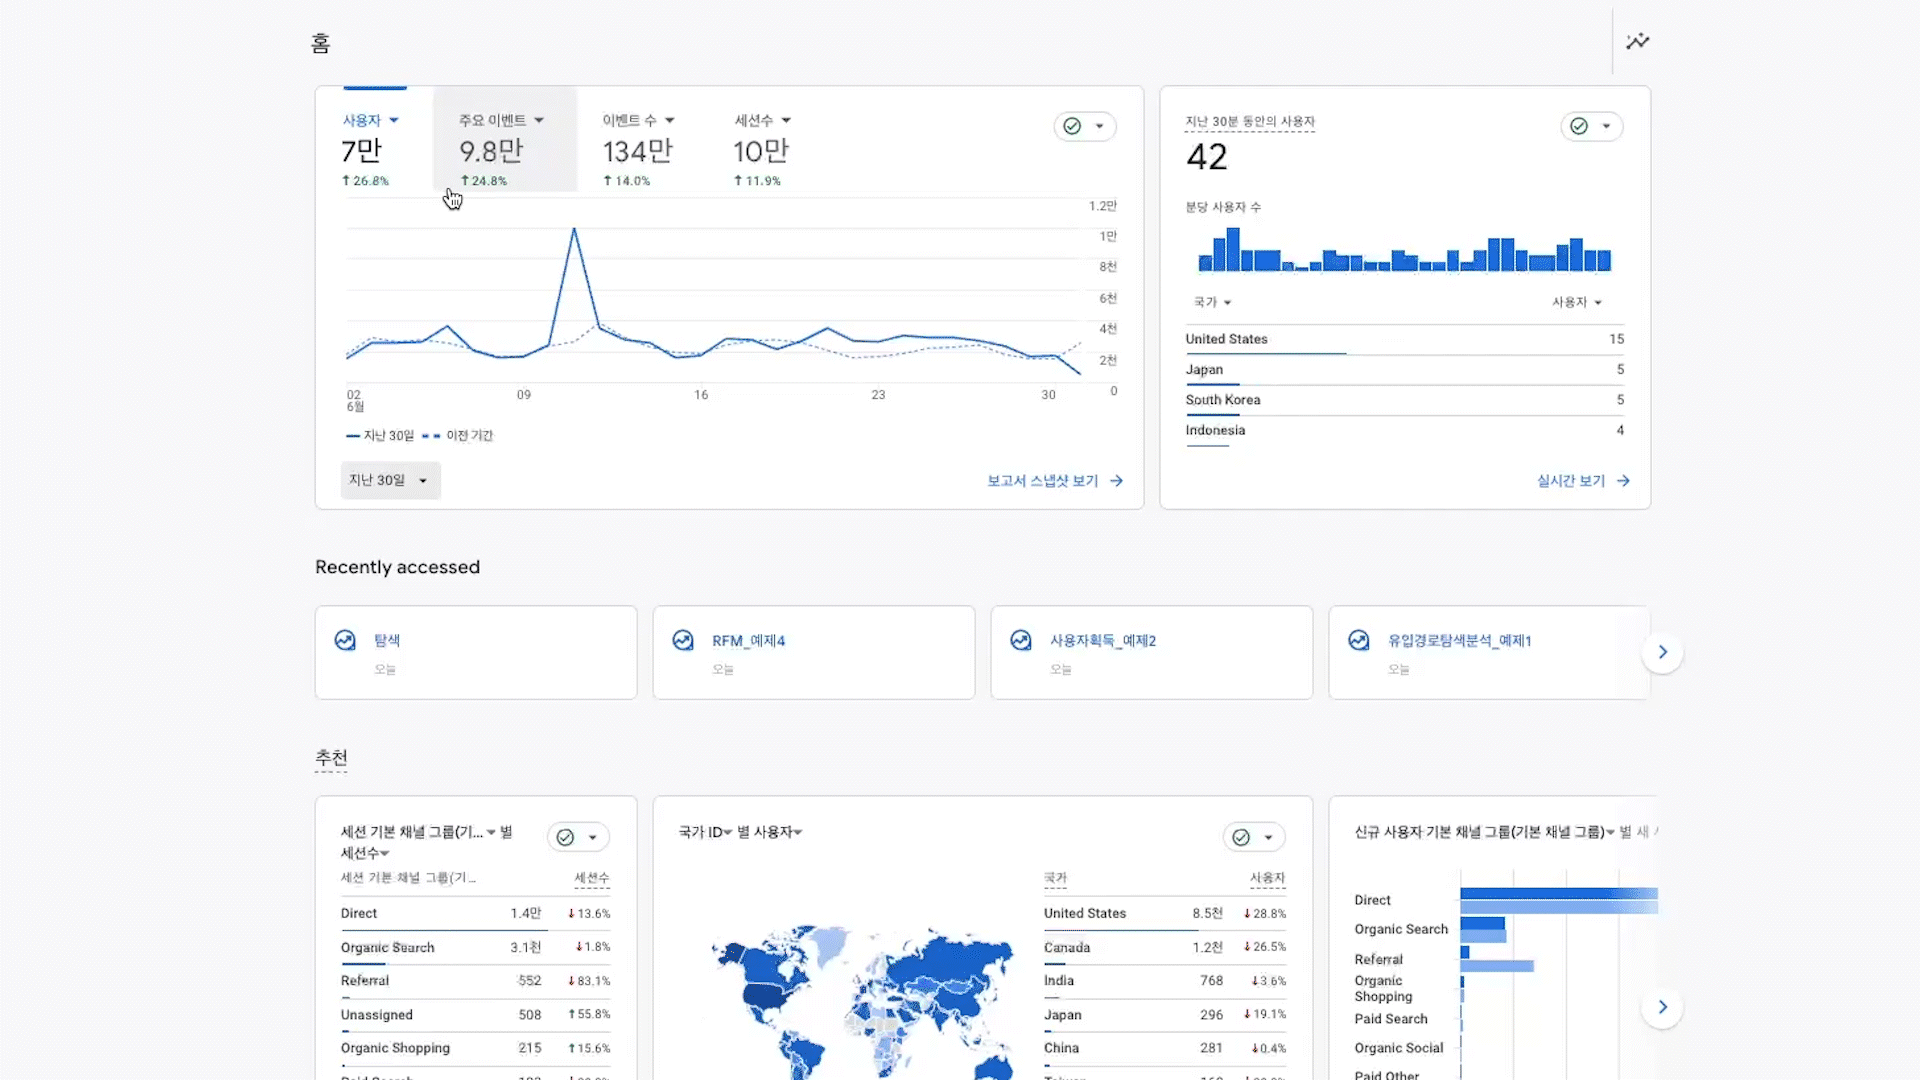
Task: Click the 사용자획득_예제2 card icon
Action: [1021, 640]
